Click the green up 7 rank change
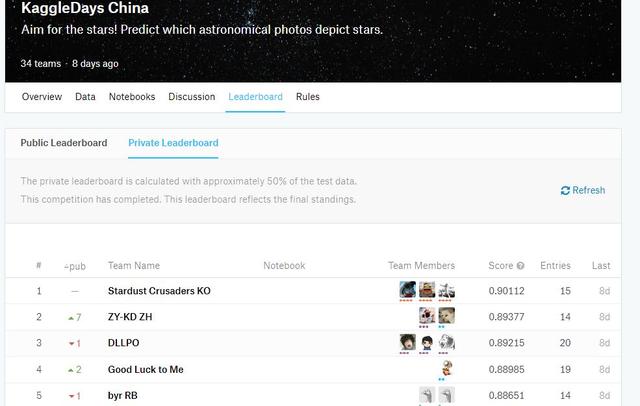640x406 pixels. tap(75, 317)
